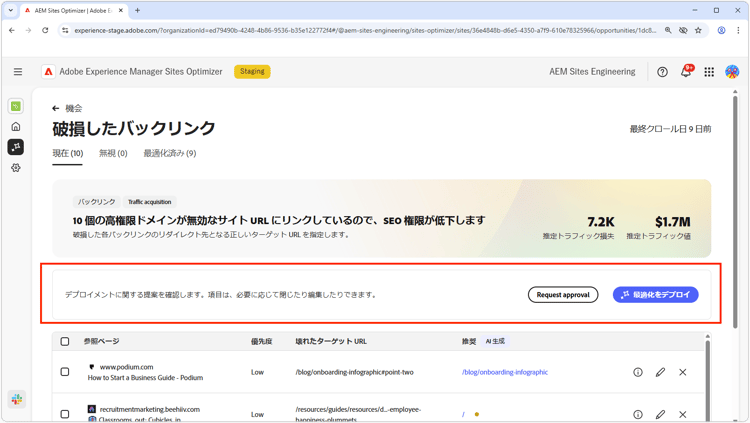
Task: Click the eye-slash icon in address bar
Action: (x=683, y=30)
